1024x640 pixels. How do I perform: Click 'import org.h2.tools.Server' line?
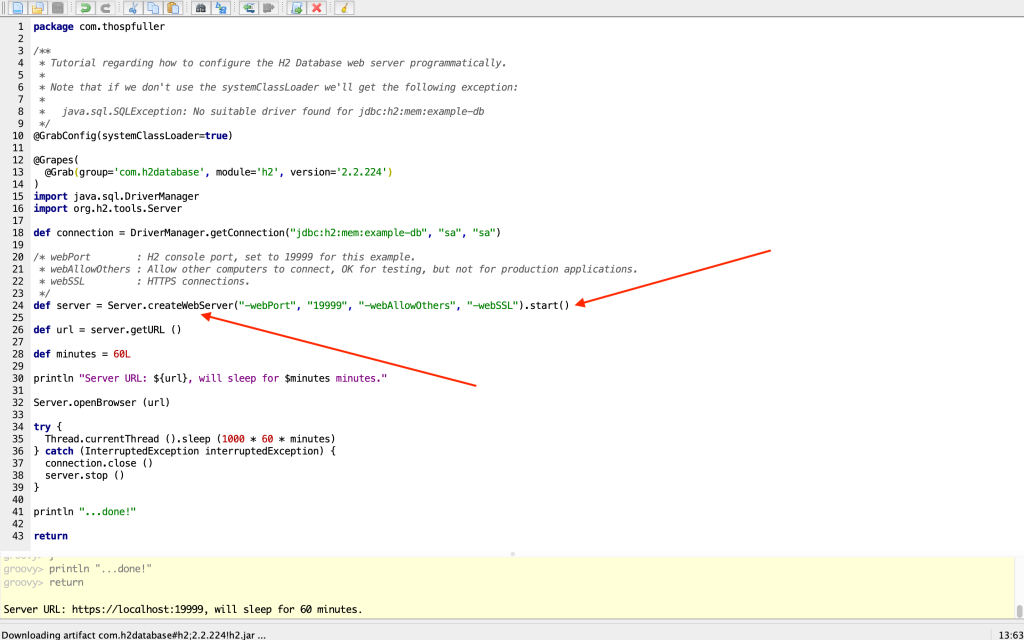tap(108, 208)
